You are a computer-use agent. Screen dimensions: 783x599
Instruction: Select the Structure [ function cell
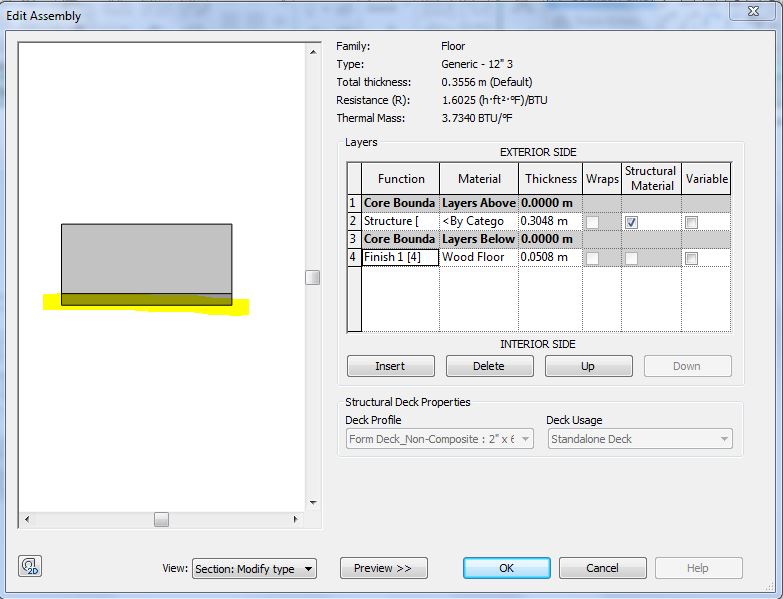(x=400, y=221)
